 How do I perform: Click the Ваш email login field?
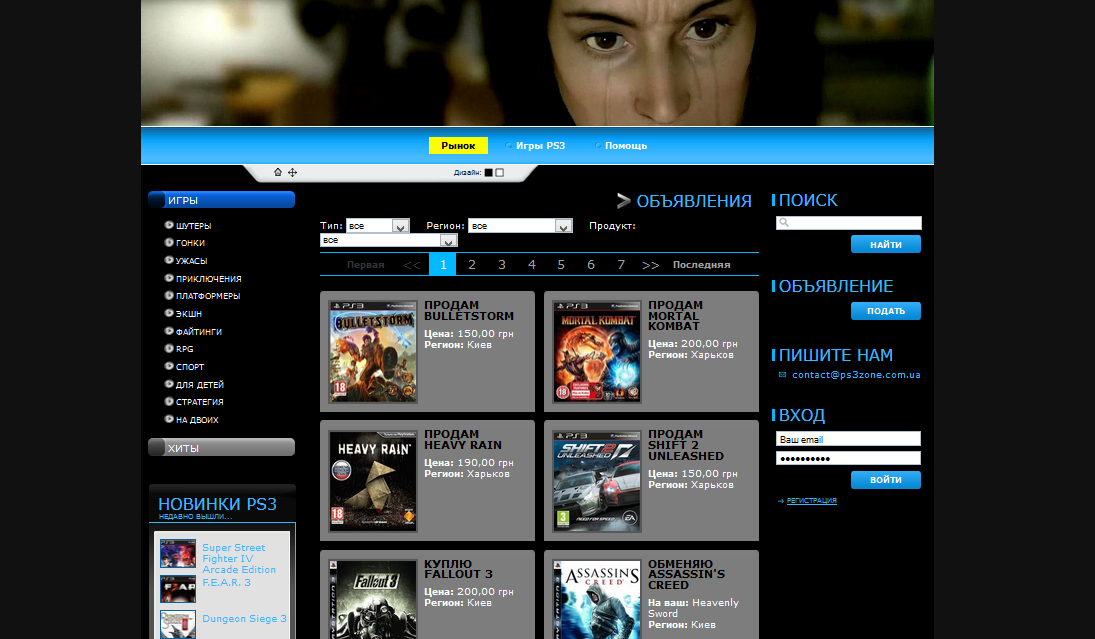tap(848, 439)
